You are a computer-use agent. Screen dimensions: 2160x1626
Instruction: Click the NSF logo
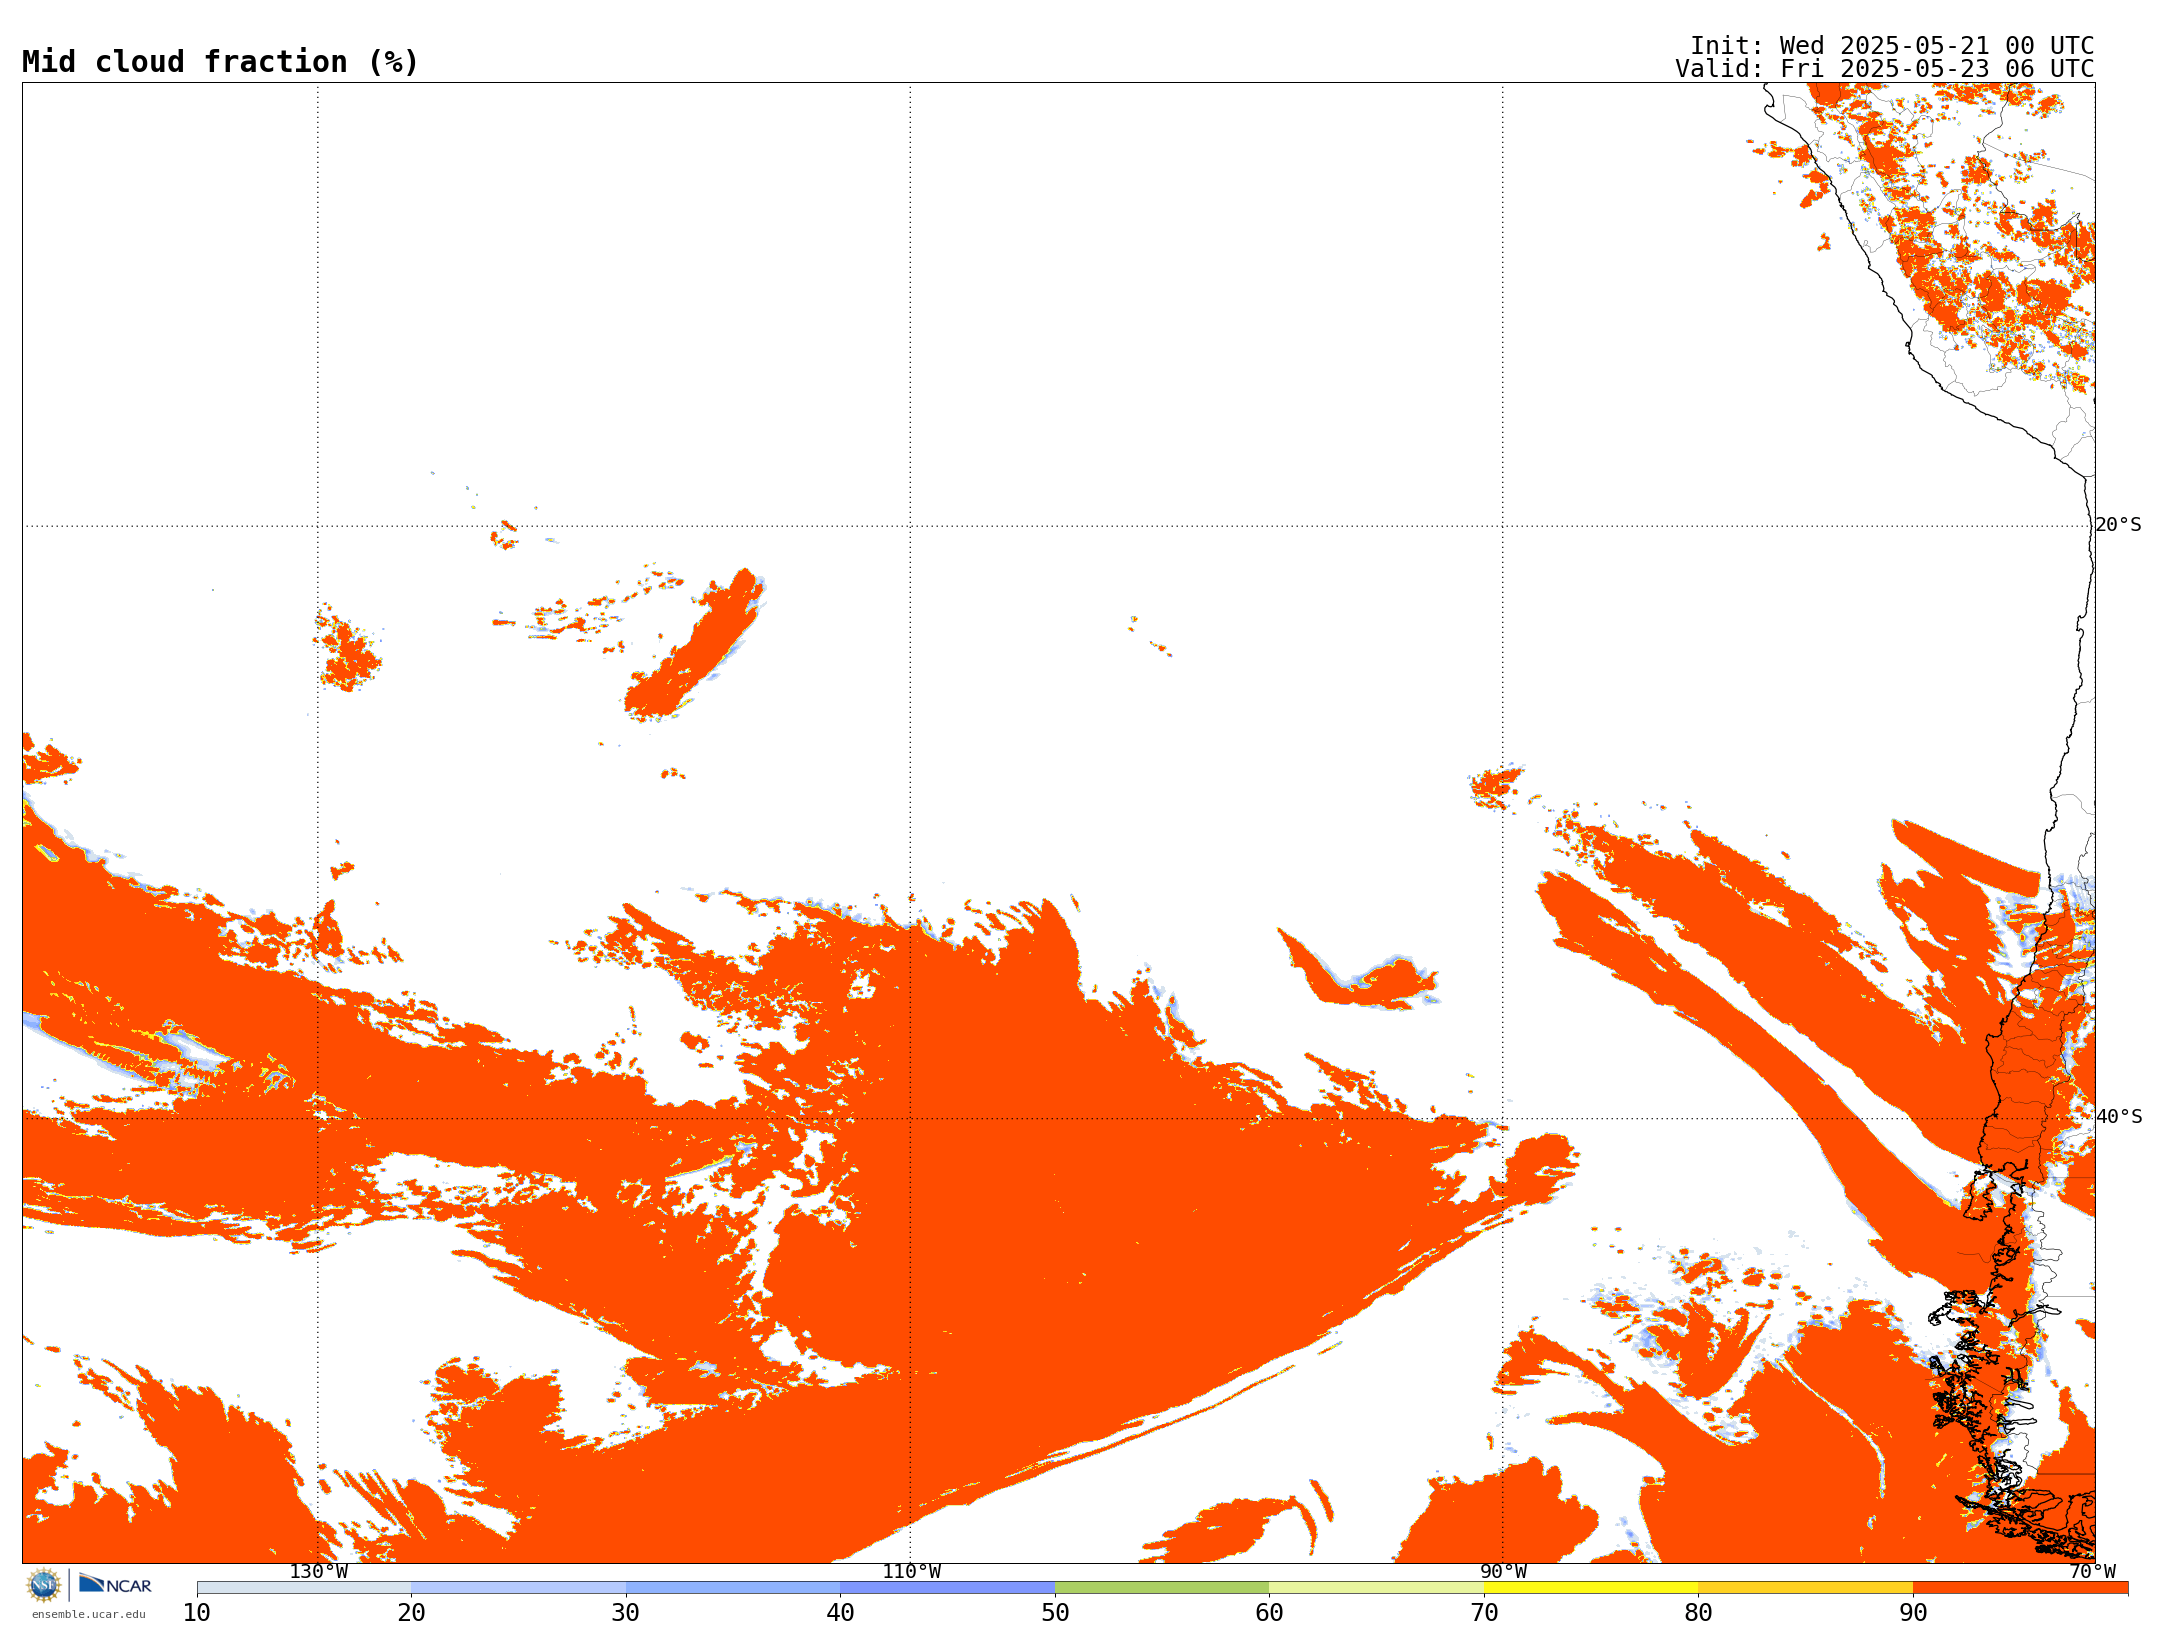pyautogui.click(x=44, y=1585)
